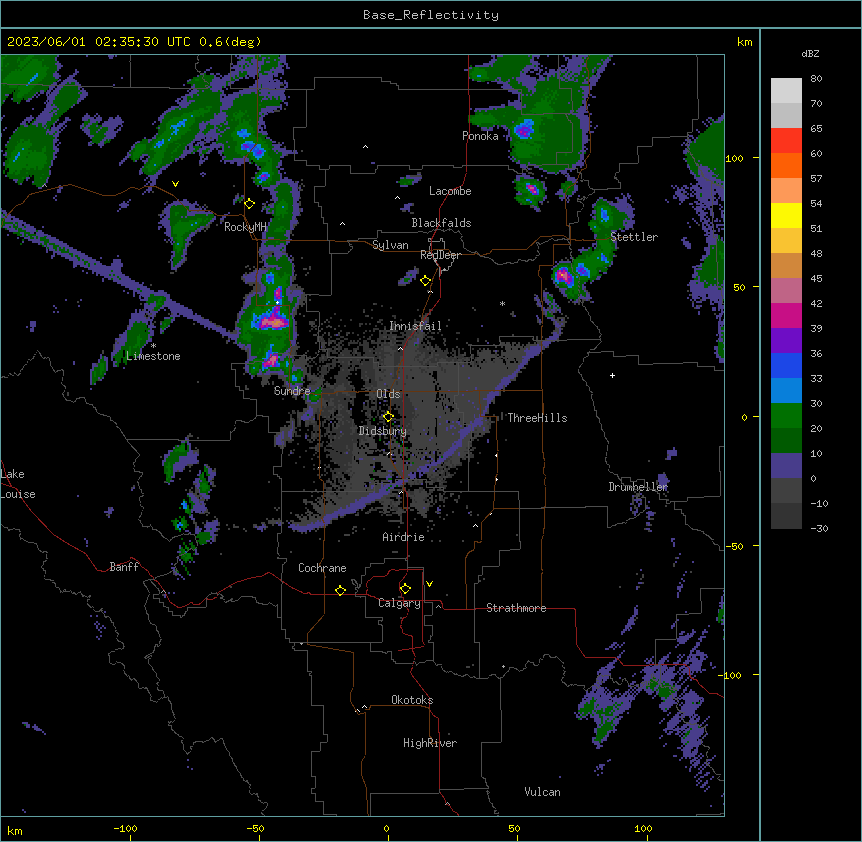This screenshot has width=862, height=842.
Task: Click the Calgary city label
Action: [399, 603]
